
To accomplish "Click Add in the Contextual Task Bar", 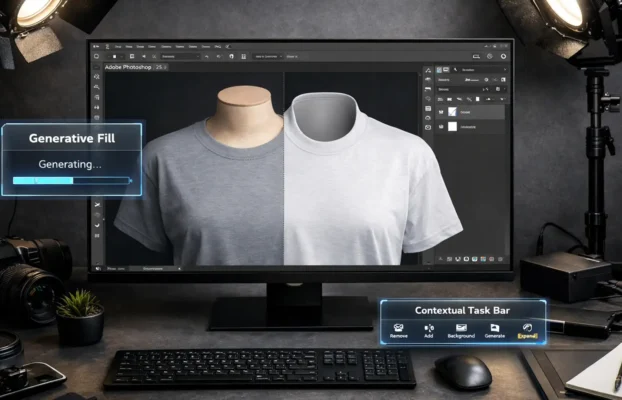I will click(x=429, y=331).
